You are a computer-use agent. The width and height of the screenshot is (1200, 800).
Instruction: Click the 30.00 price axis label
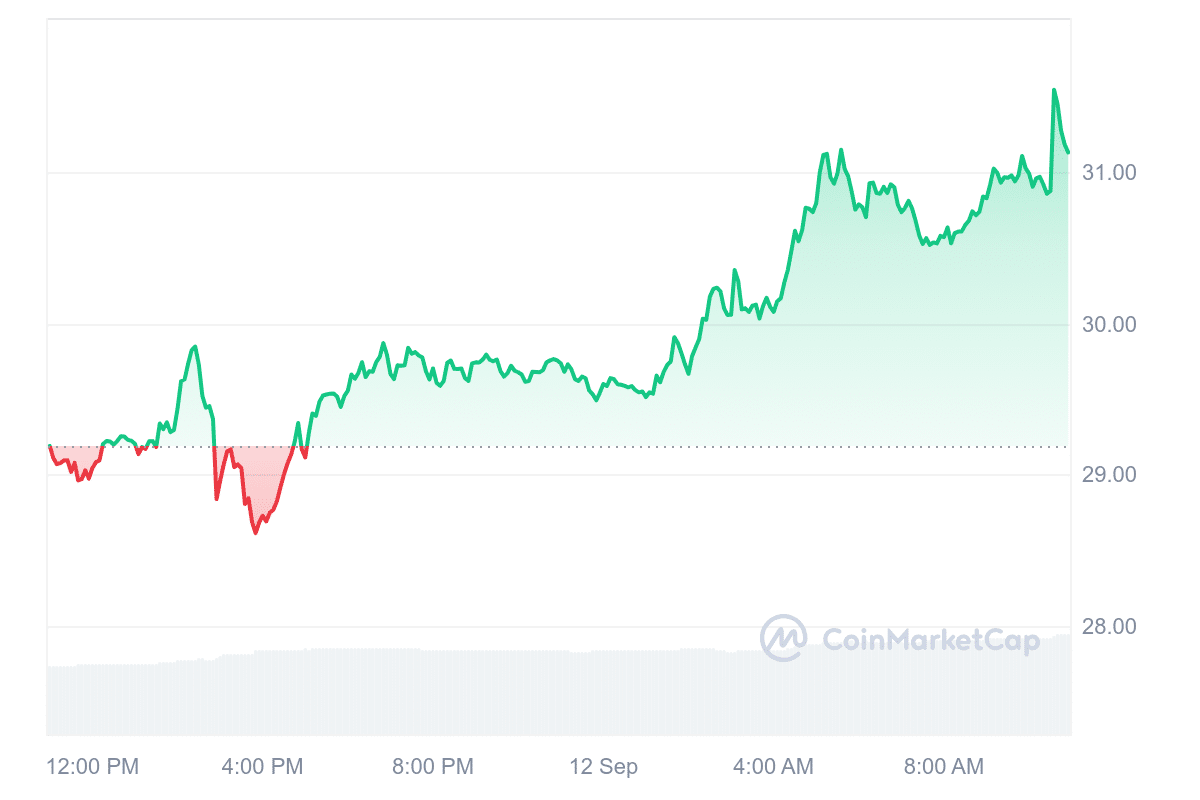pos(1110,325)
